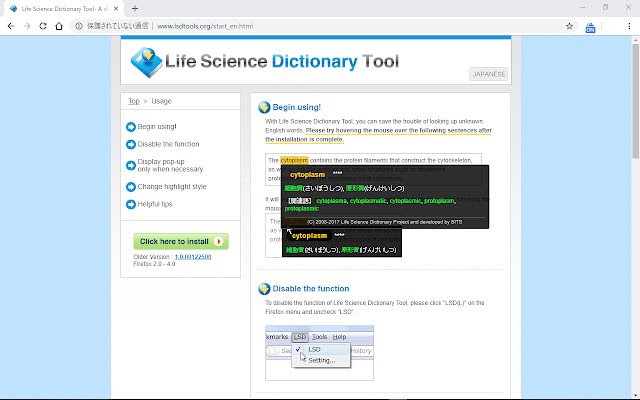Open Helpful tips sidebar link
This screenshot has height=400, width=640.
coord(155,204)
